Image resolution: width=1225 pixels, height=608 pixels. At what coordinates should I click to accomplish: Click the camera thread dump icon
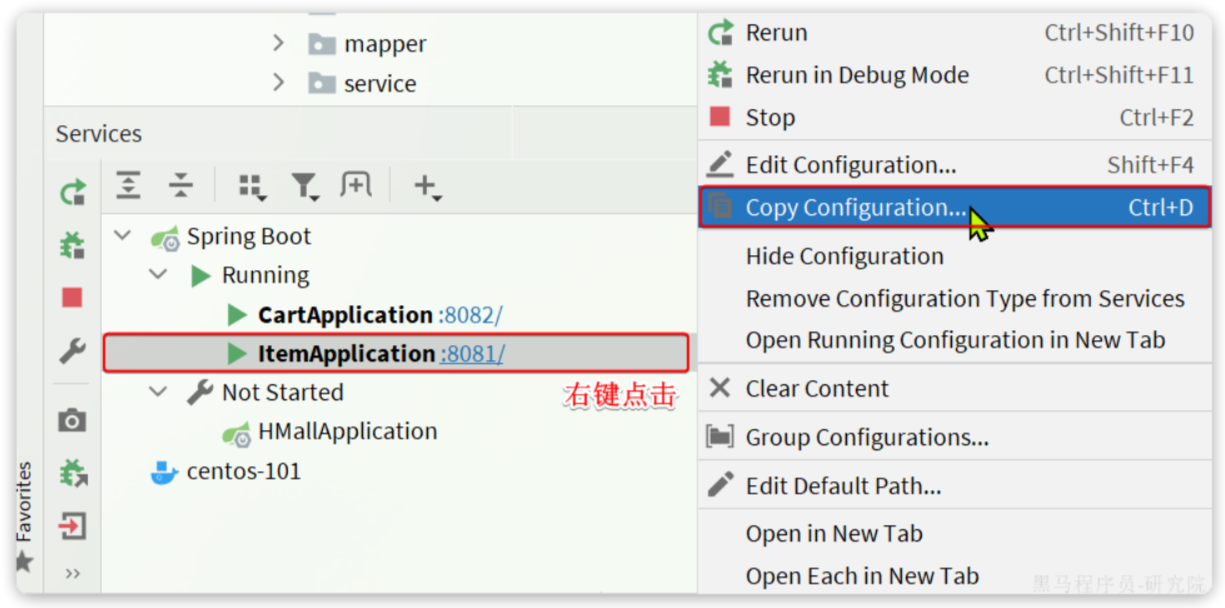[72, 421]
